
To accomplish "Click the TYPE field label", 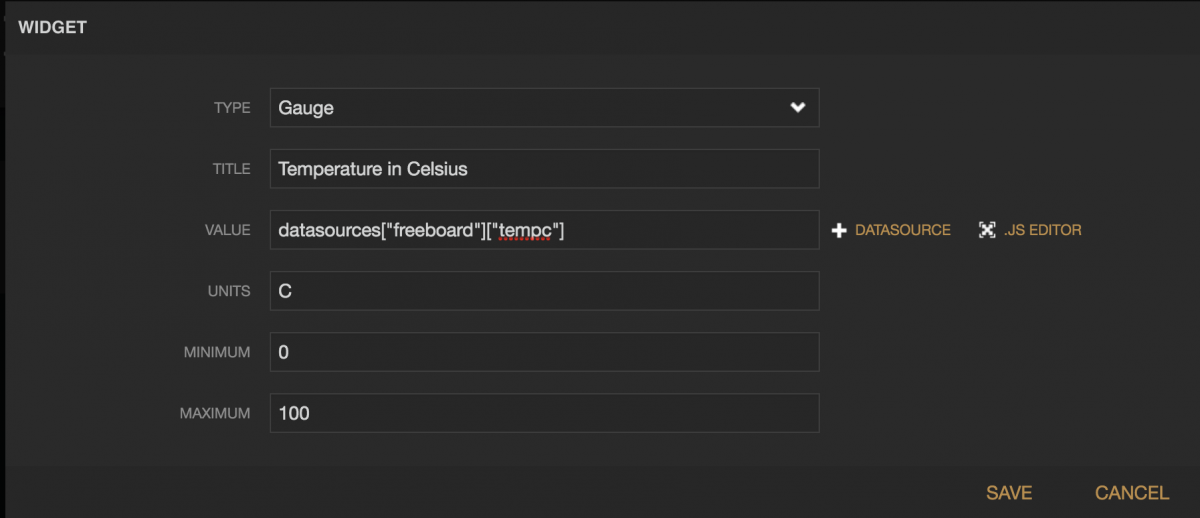I will (232, 108).
